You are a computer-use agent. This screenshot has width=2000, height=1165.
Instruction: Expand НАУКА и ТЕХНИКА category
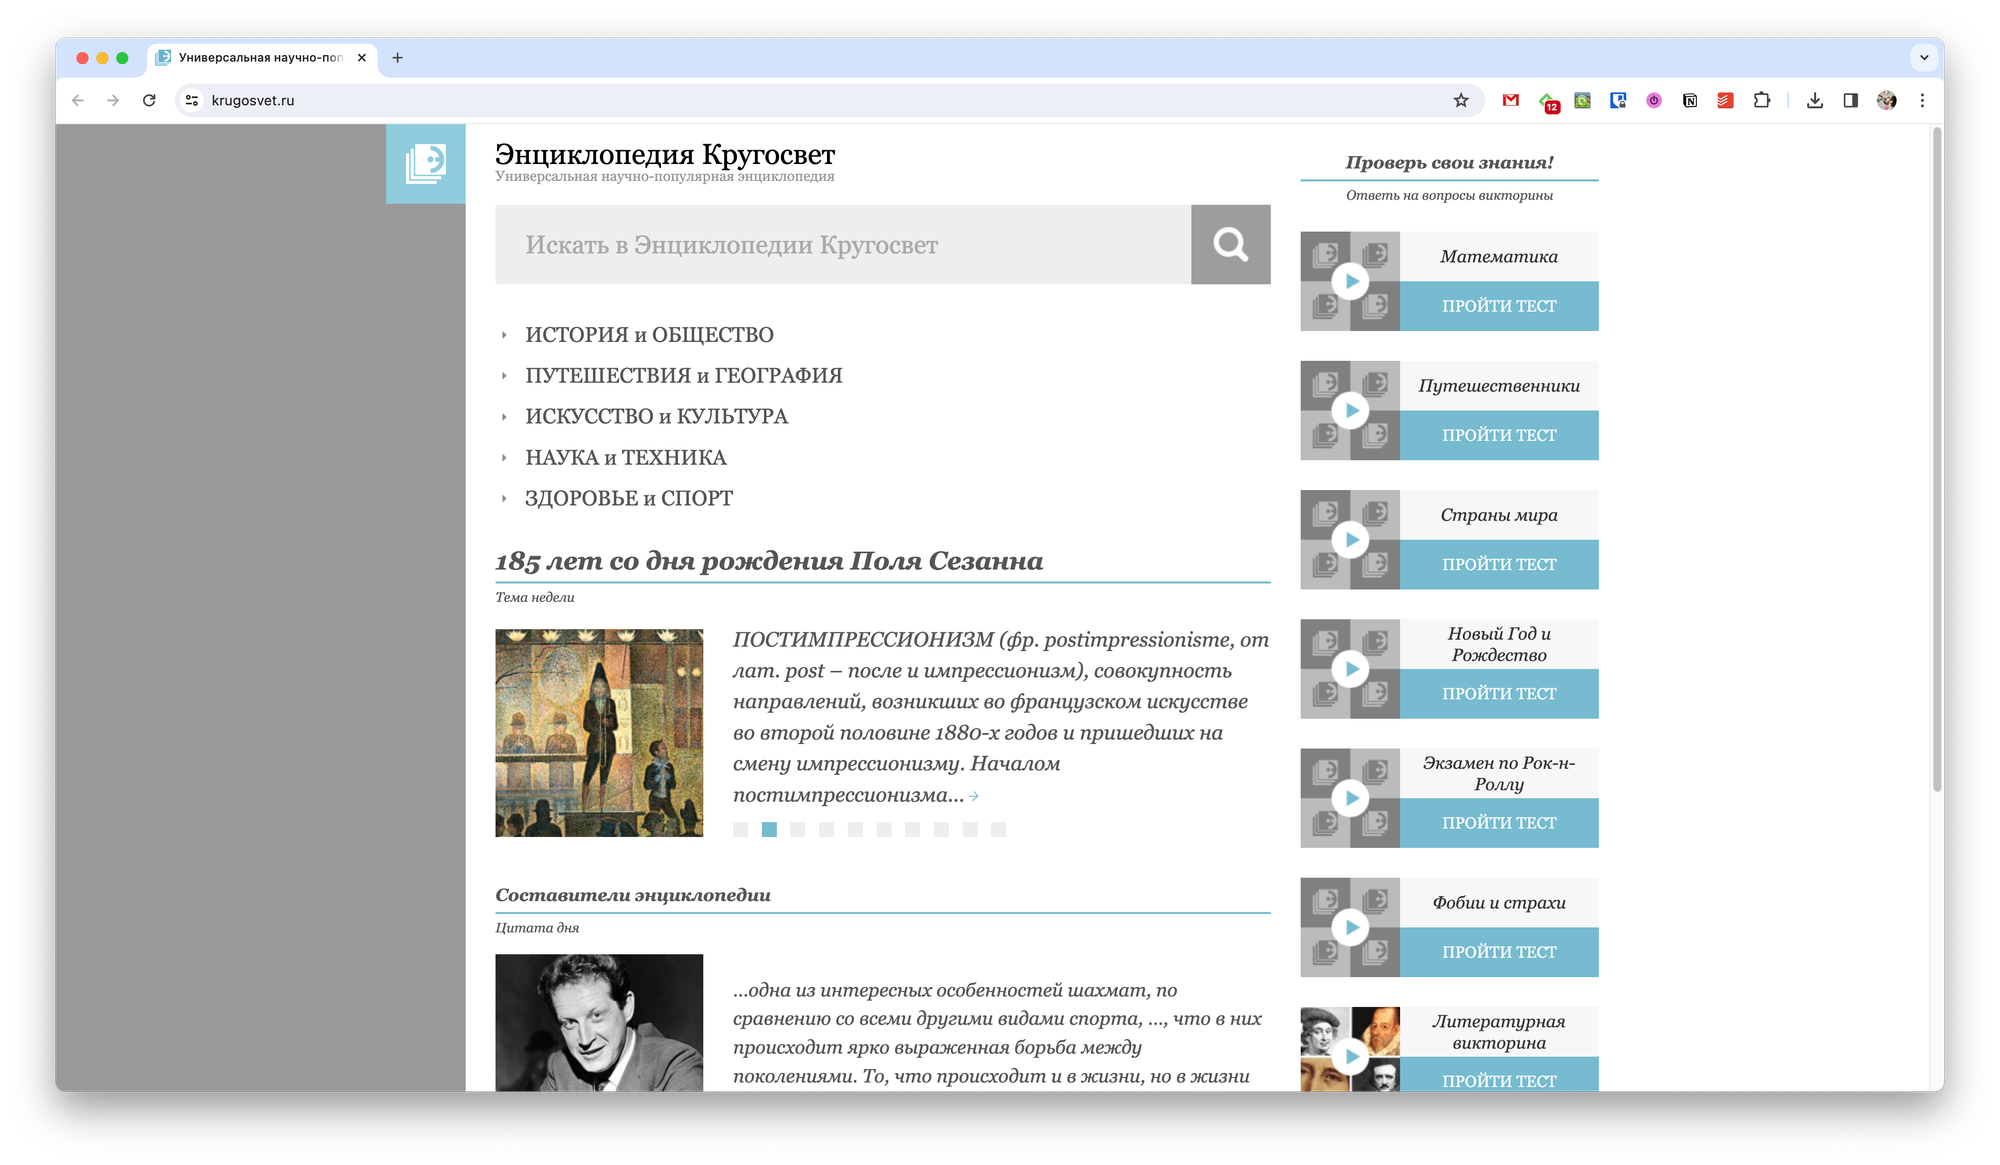tap(625, 458)
